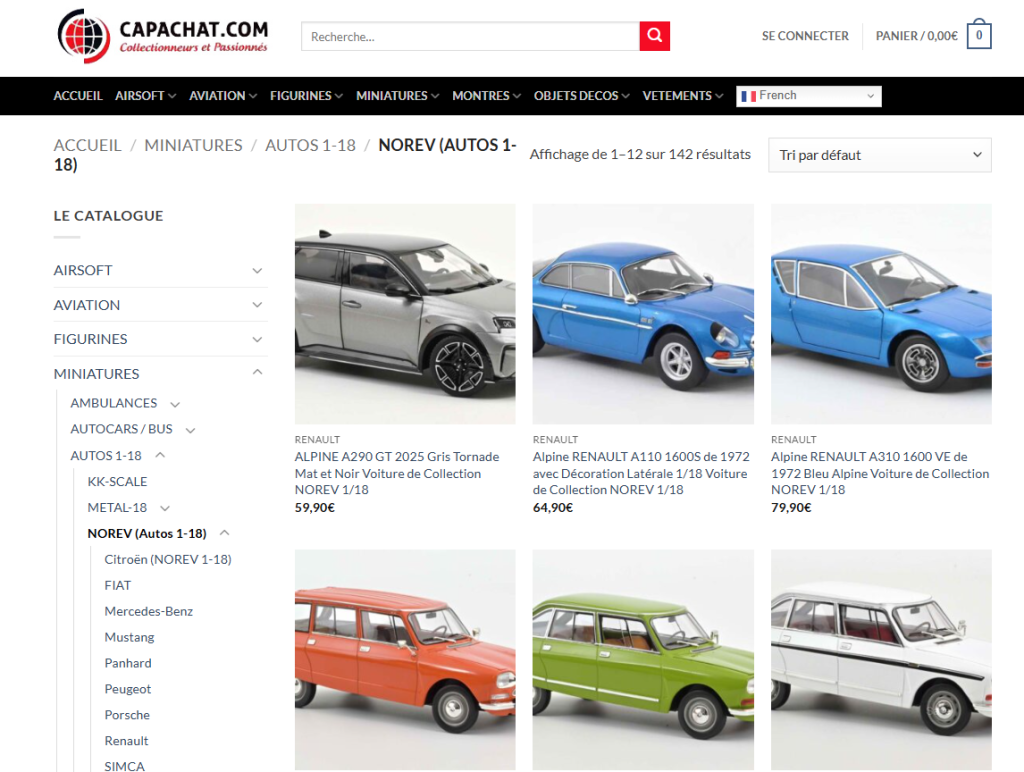Click the red search magnifier icon

(x=654, y=35)
